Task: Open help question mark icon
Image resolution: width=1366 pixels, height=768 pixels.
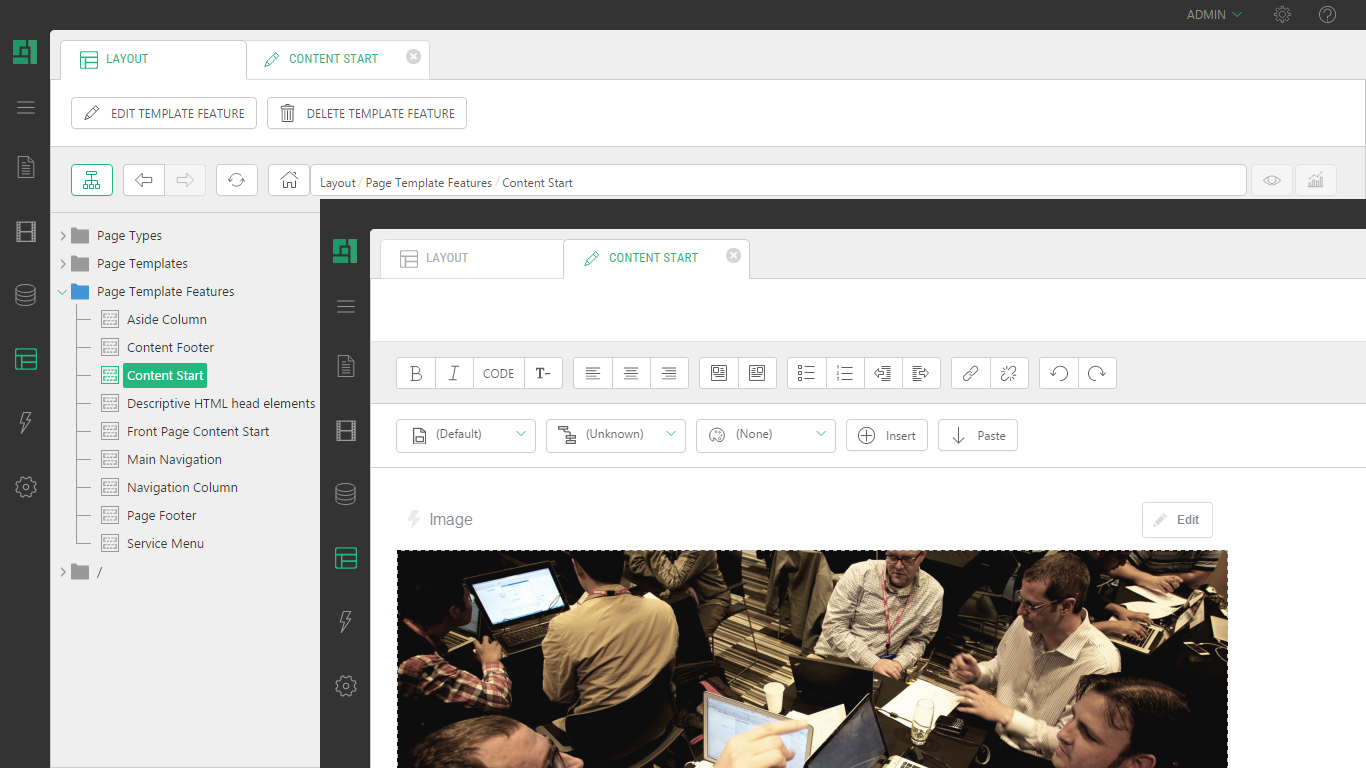Action: [1327, 15]
